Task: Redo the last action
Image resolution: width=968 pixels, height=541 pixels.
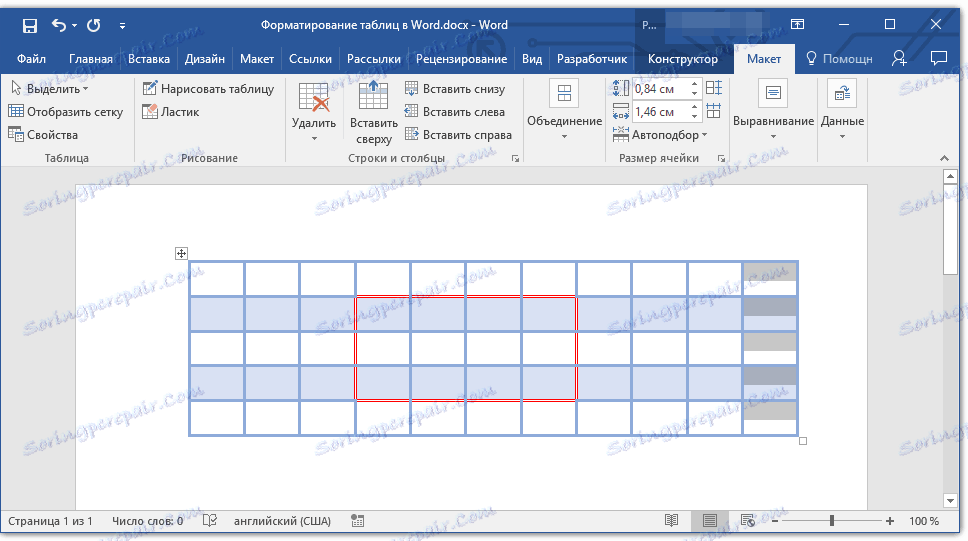Action: 94,25
